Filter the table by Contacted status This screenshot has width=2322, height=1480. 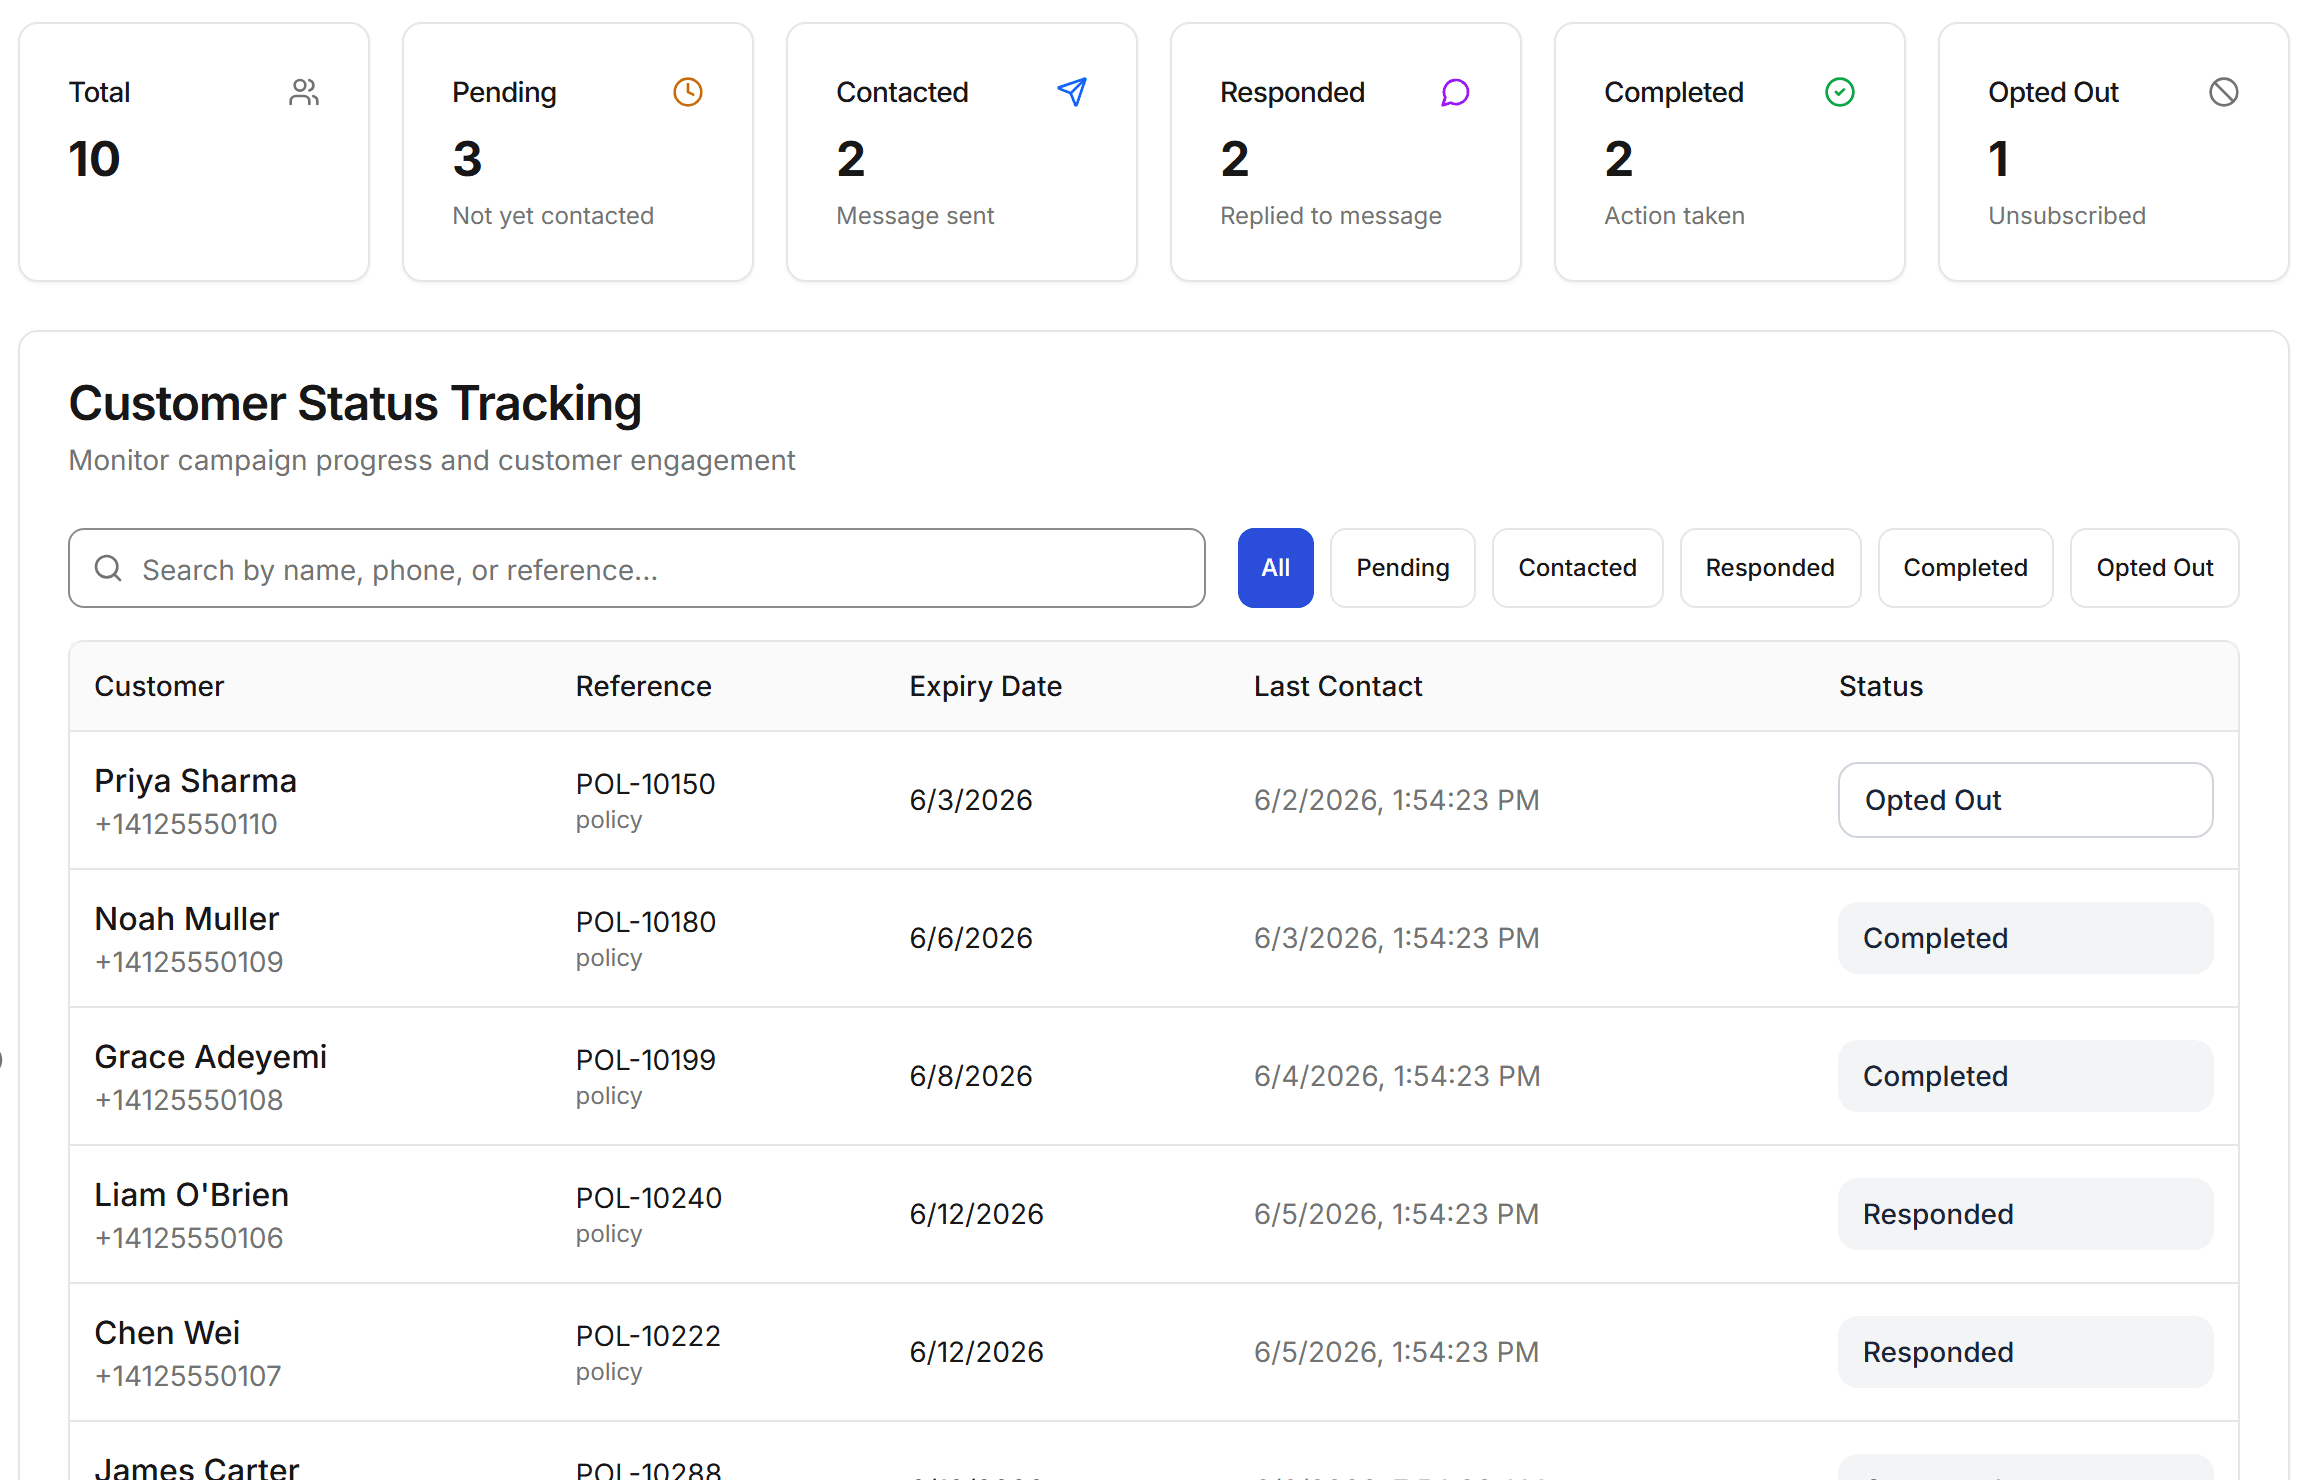point(1578,568)
